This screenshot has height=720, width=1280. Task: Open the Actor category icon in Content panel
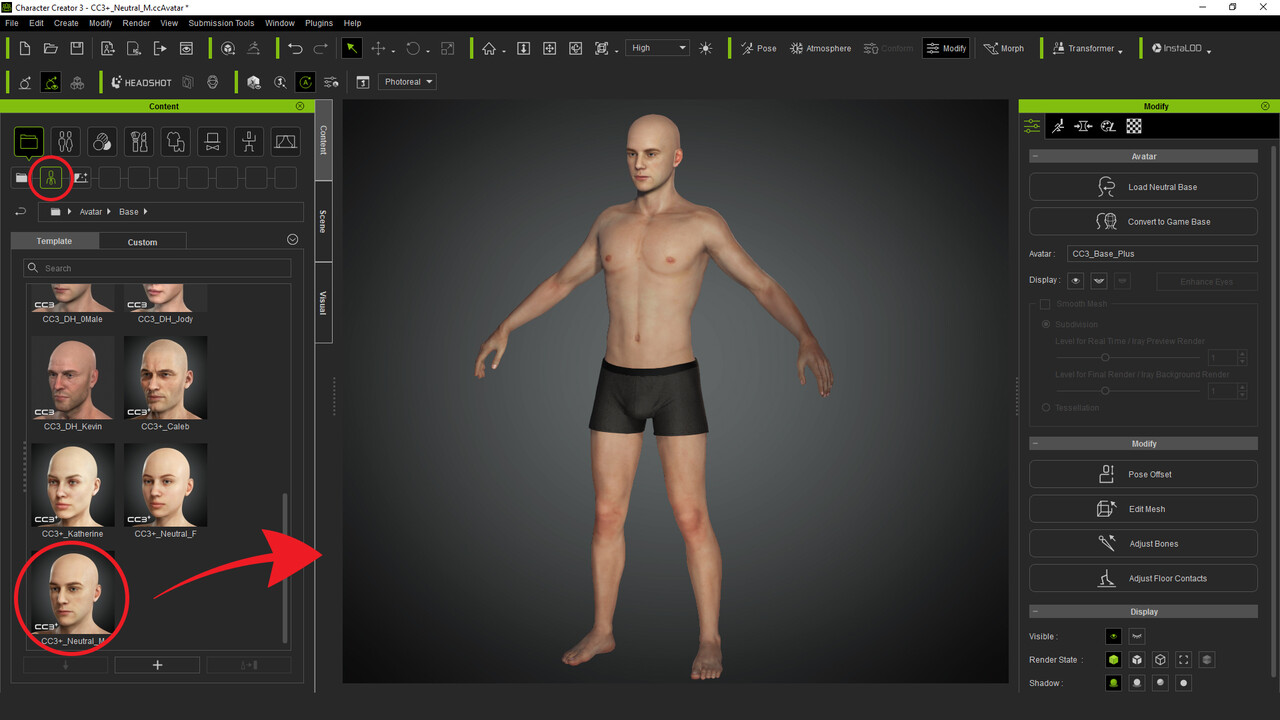coord(65,142)
